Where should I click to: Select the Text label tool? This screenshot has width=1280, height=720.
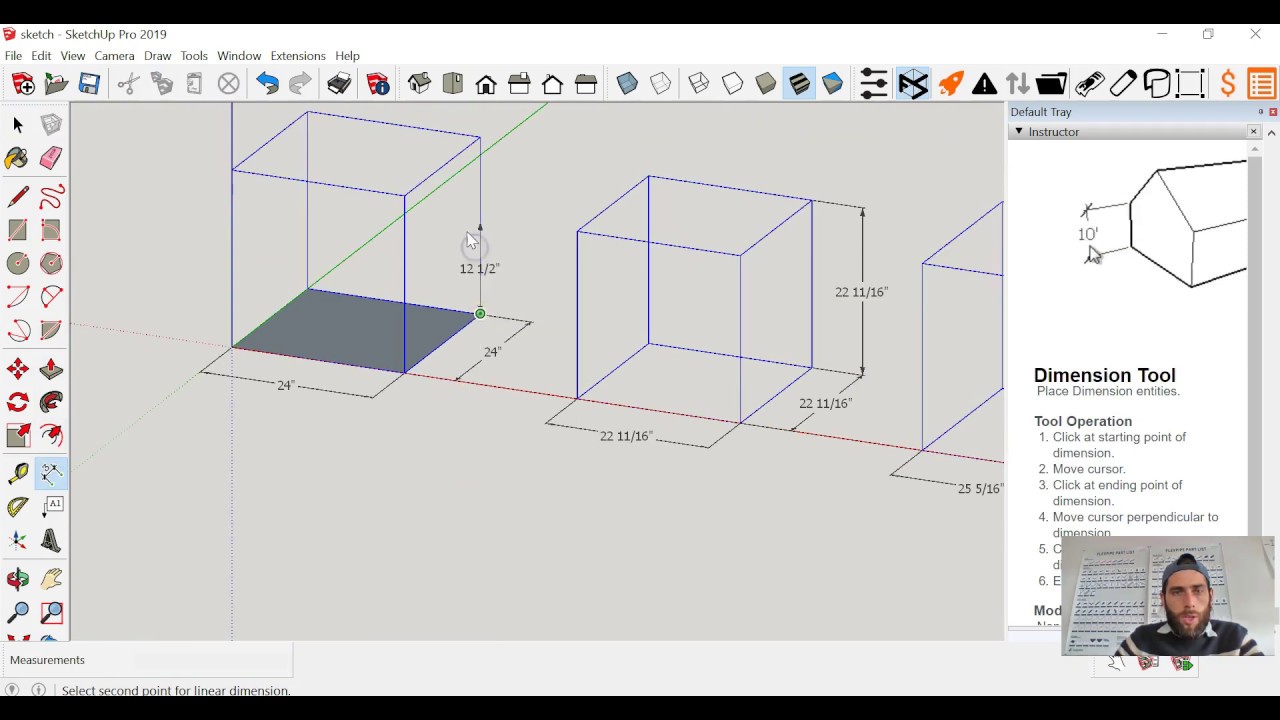tap(51, 507)
